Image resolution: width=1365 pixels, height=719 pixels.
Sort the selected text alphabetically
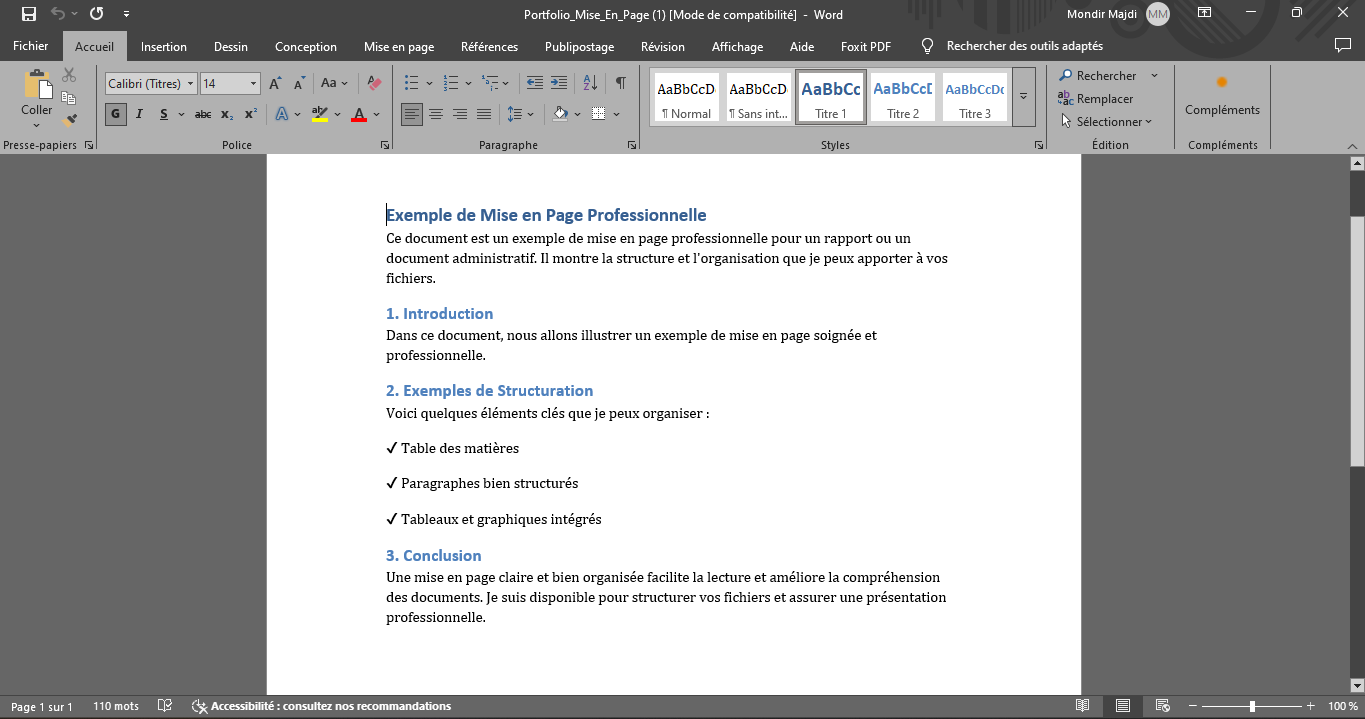click(590, 84)
